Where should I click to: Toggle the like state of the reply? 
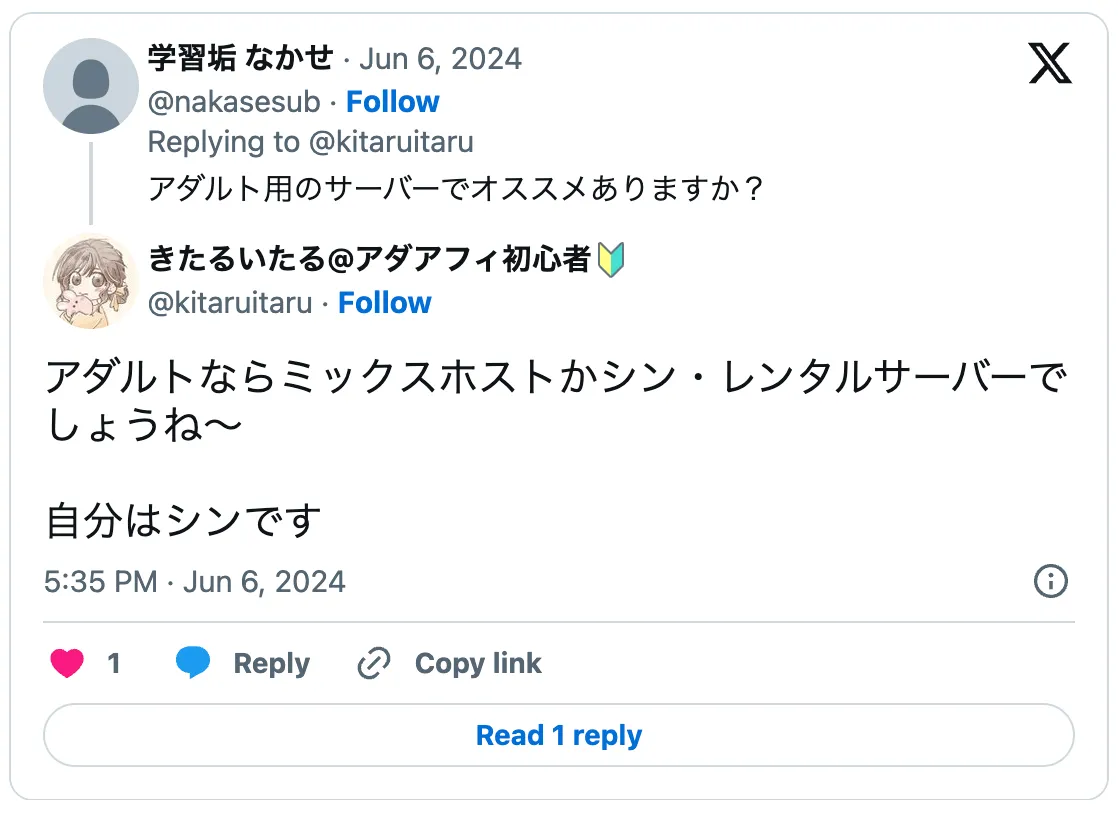[x=68, y=662]
